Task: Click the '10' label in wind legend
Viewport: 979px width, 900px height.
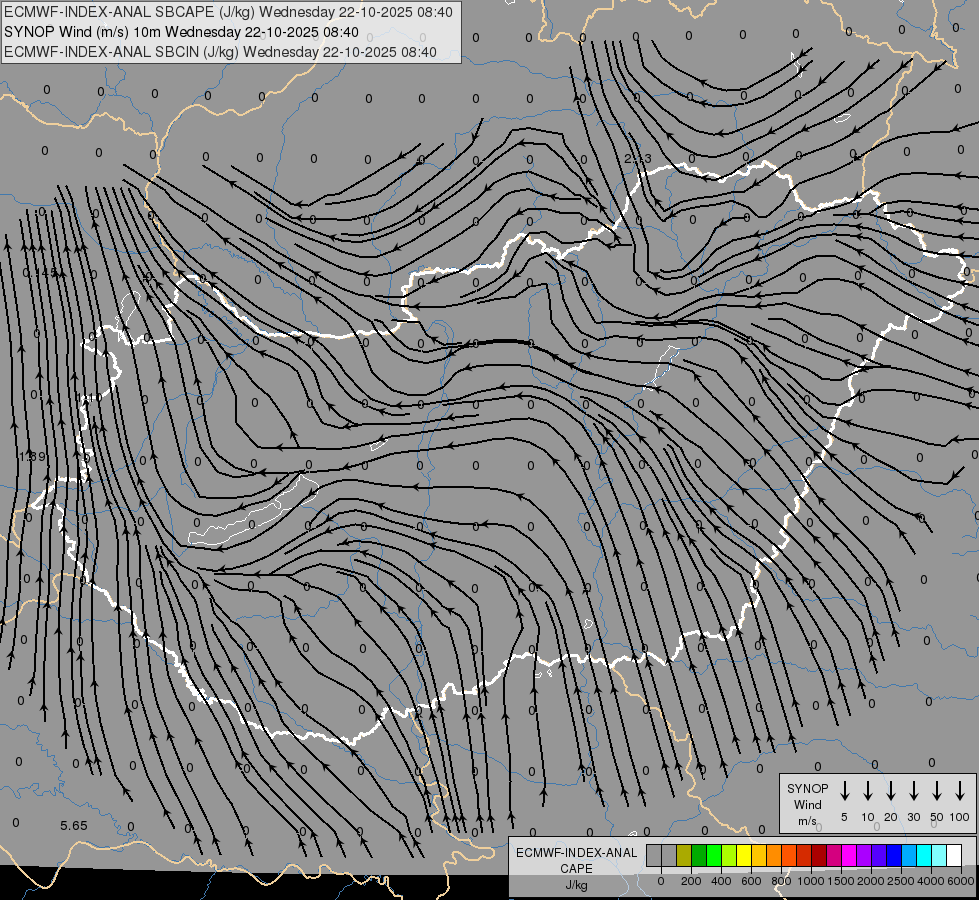Action: click(868, 817)
